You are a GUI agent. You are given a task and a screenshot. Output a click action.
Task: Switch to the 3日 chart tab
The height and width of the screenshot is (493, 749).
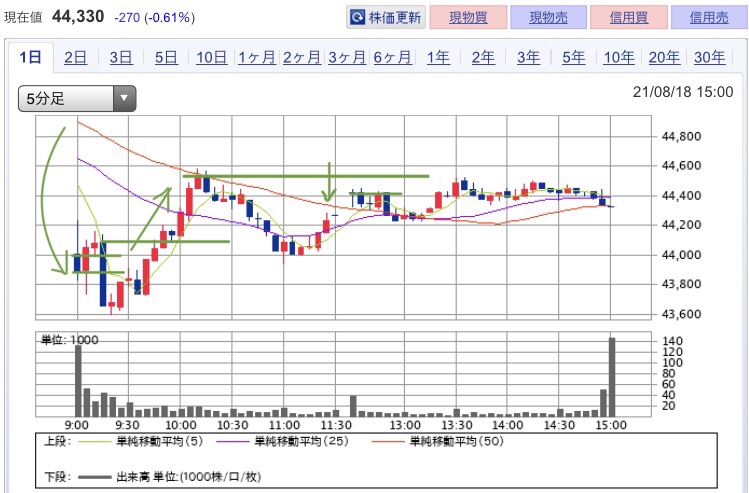point(121,57)
